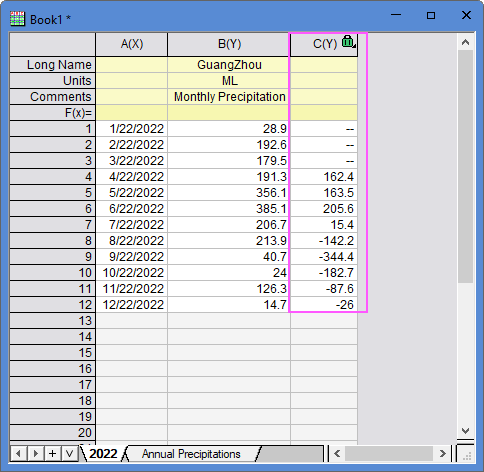Image resolution: width=484 pixels, height=472 pixels.
Task: Click the Long Name cell of column A
Action: coord(132,65)
